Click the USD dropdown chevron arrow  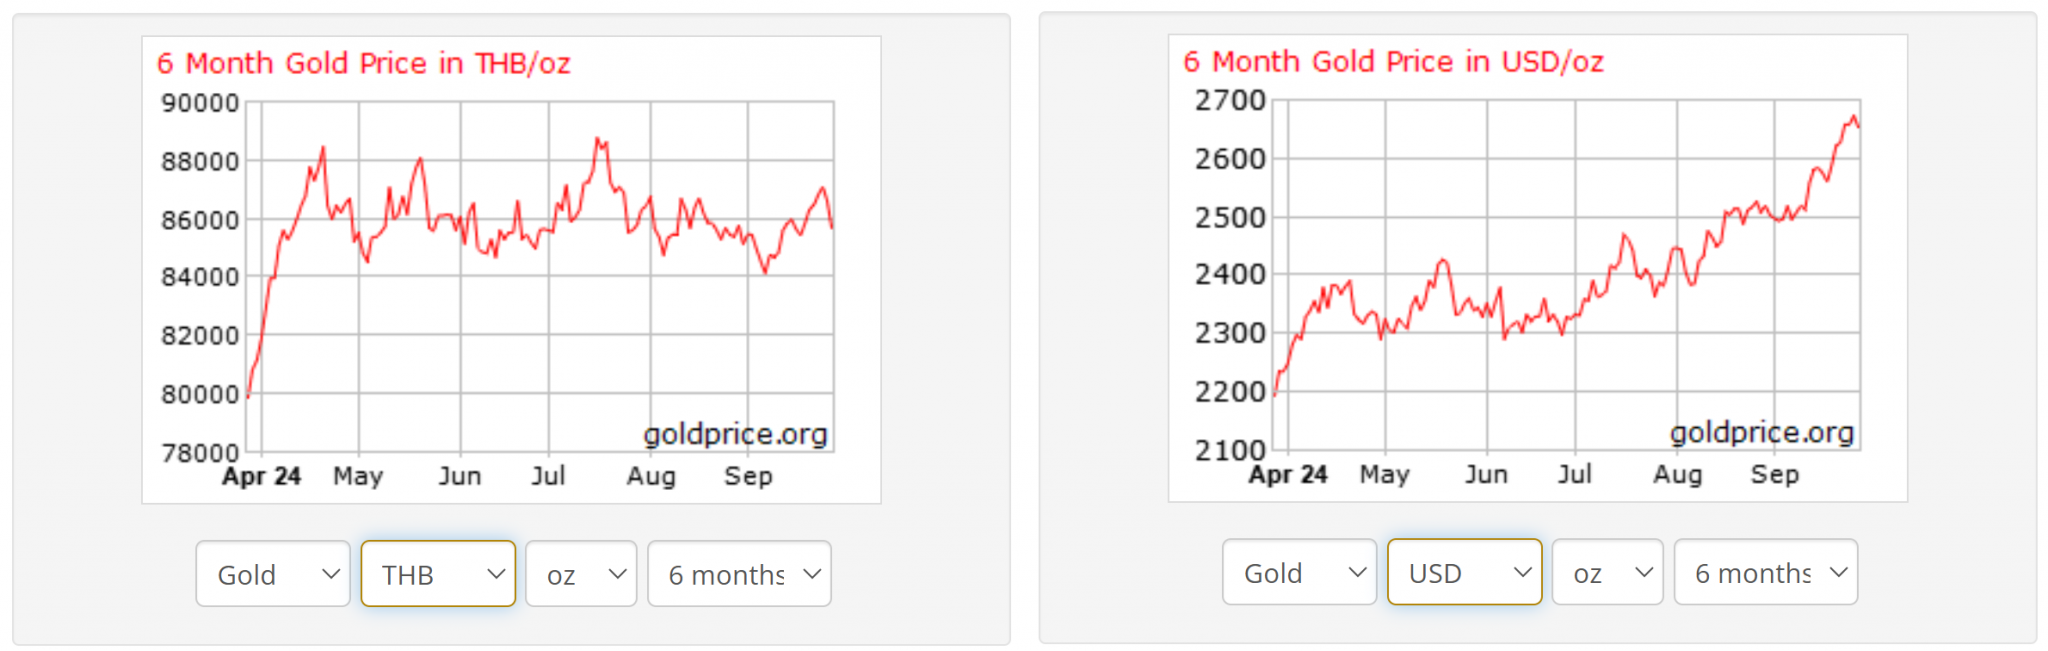click(1522, 572)
